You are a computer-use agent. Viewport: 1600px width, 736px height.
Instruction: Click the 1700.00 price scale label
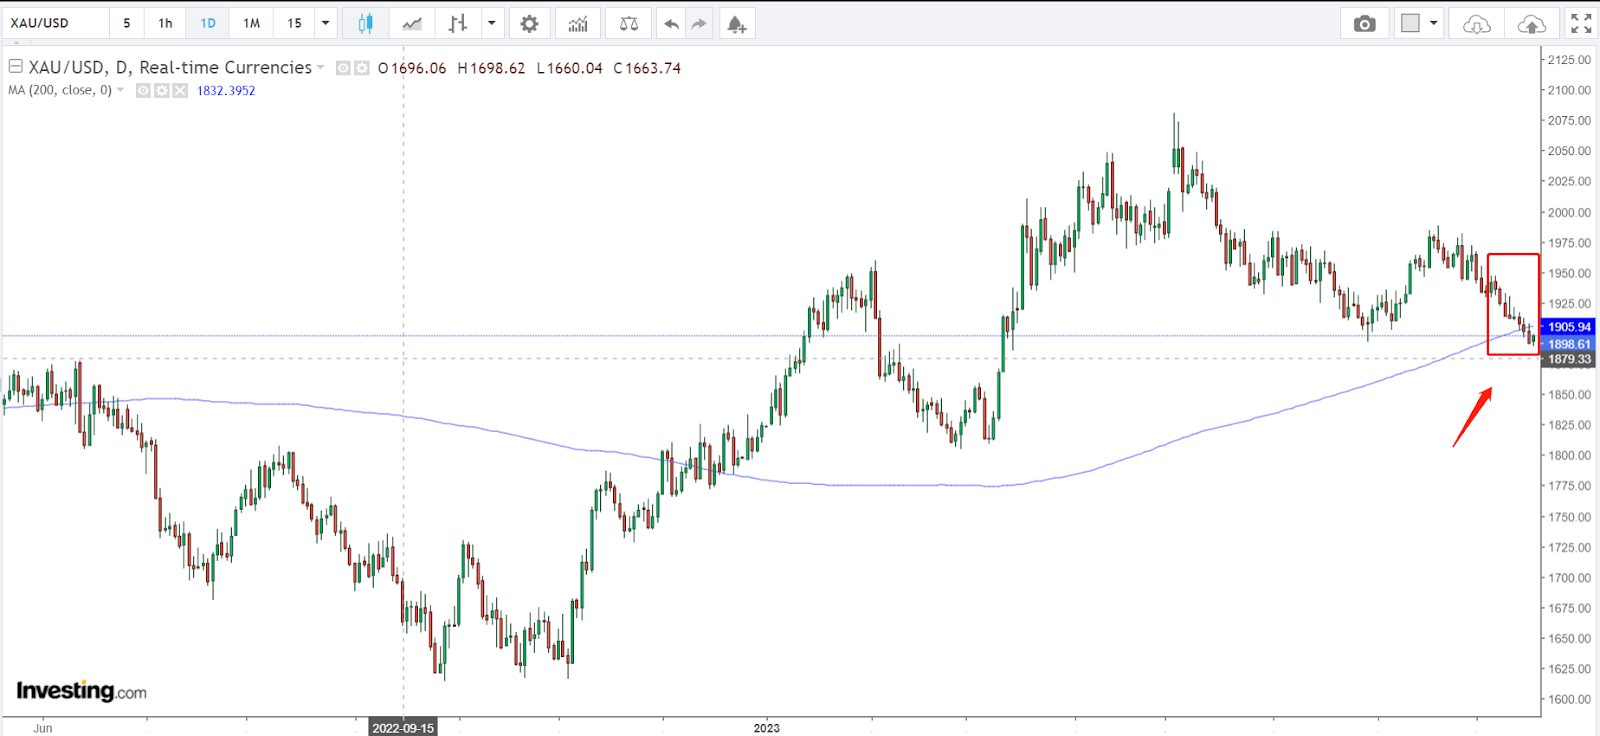click(x=1569, y=577)
